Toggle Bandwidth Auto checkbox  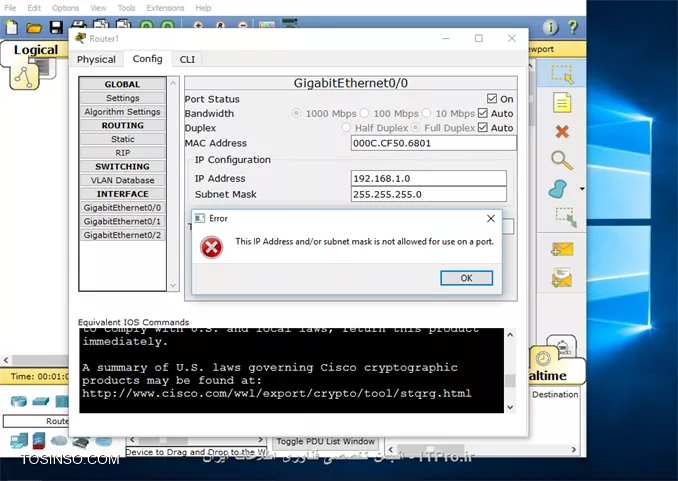[x=483, y=113]
